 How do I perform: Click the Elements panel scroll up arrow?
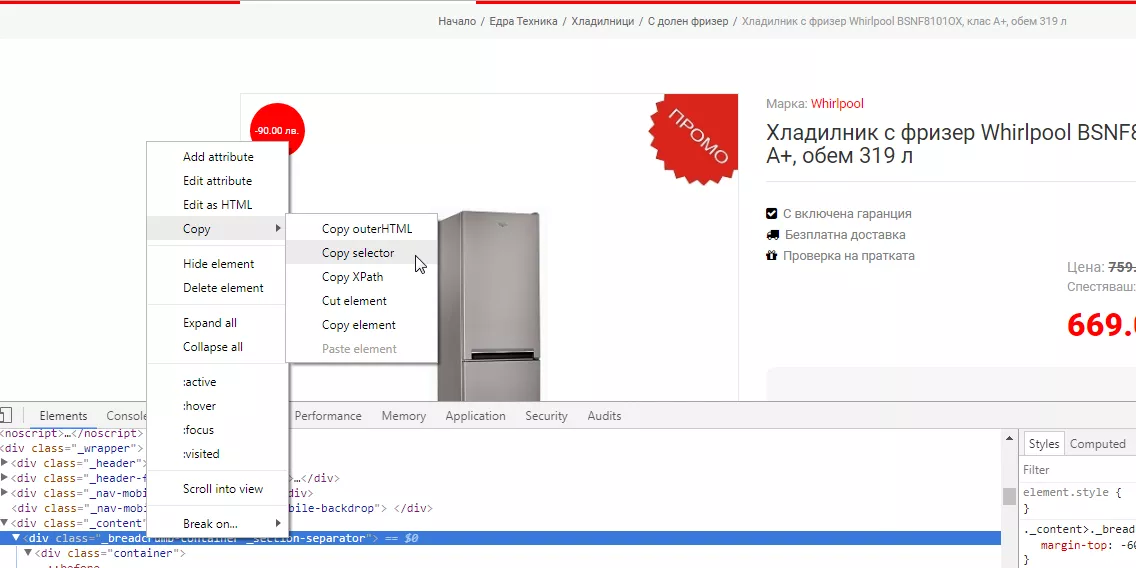coord(1008,438)
